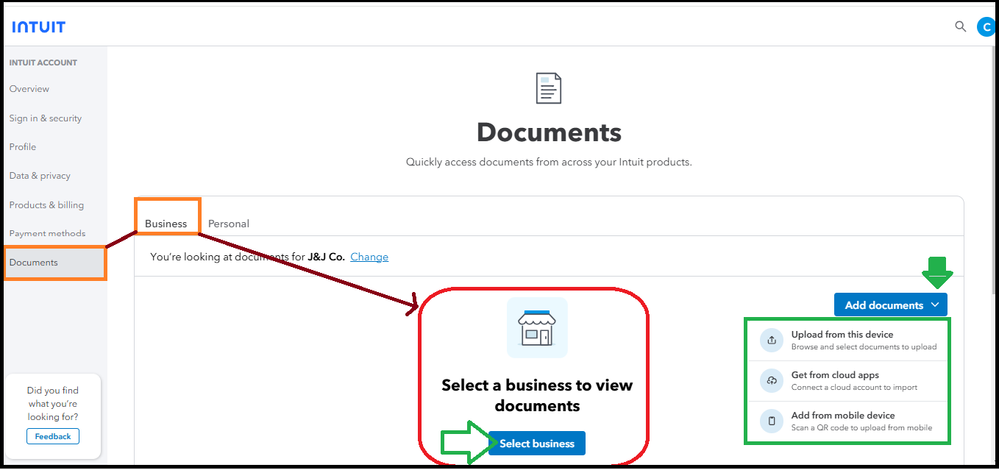999x470 pixels.
Task: Click the text "Quickly access documents from across your Intuit products."
Action: 549,162
